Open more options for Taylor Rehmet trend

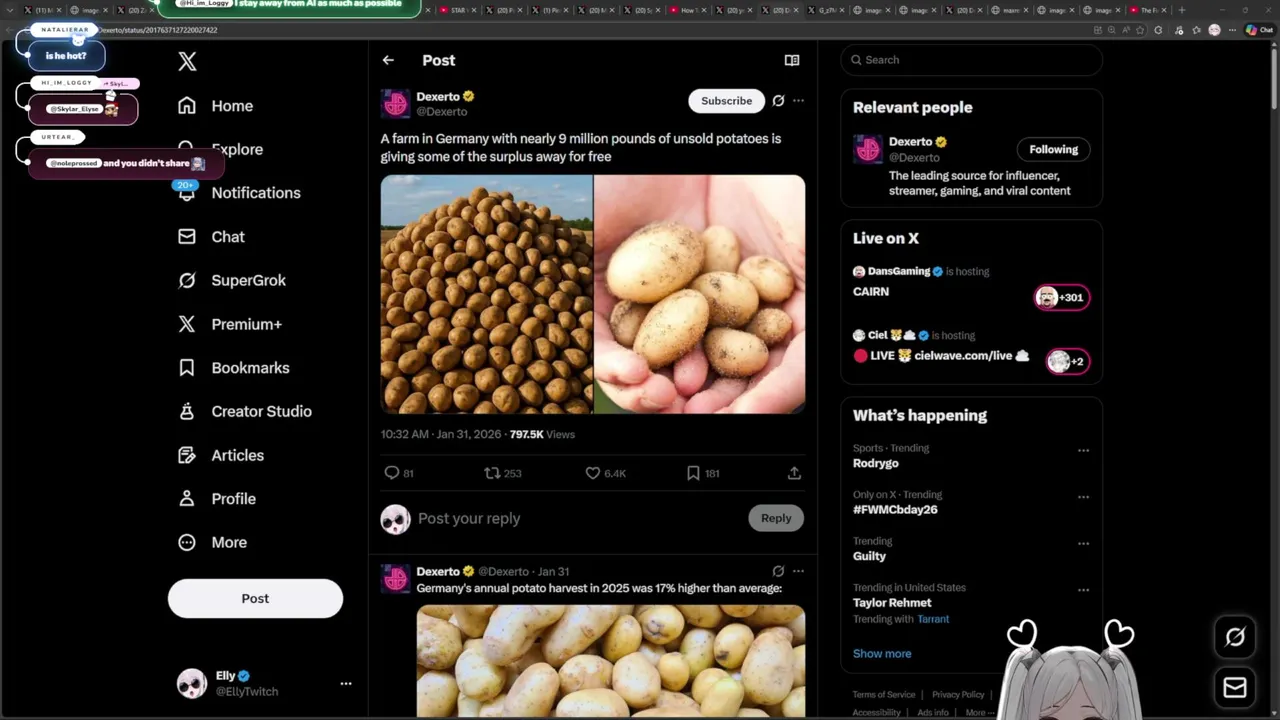[1083, 590]
